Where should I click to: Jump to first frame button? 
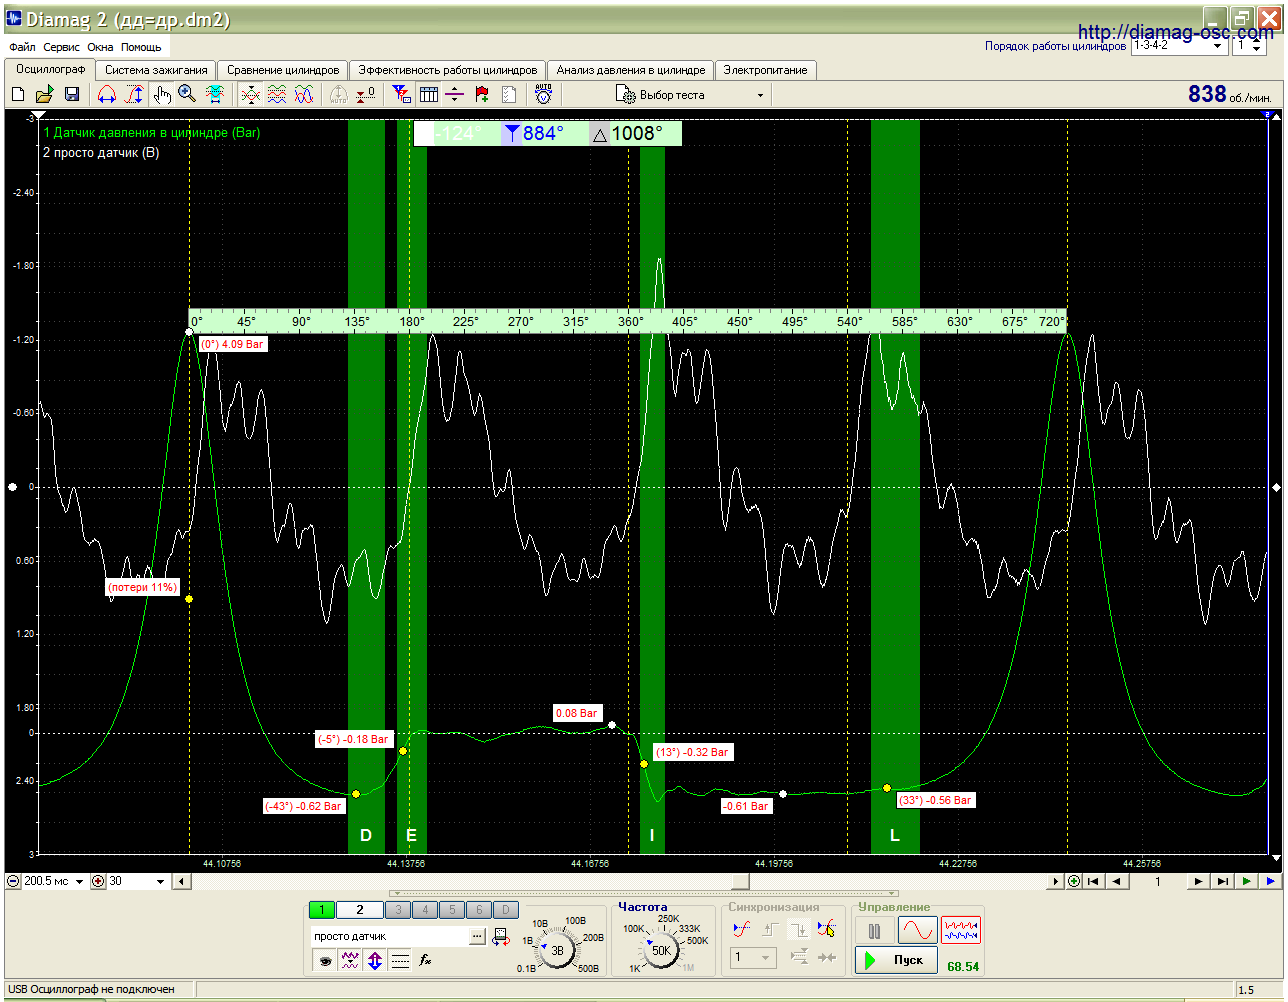coord(1093,882)
